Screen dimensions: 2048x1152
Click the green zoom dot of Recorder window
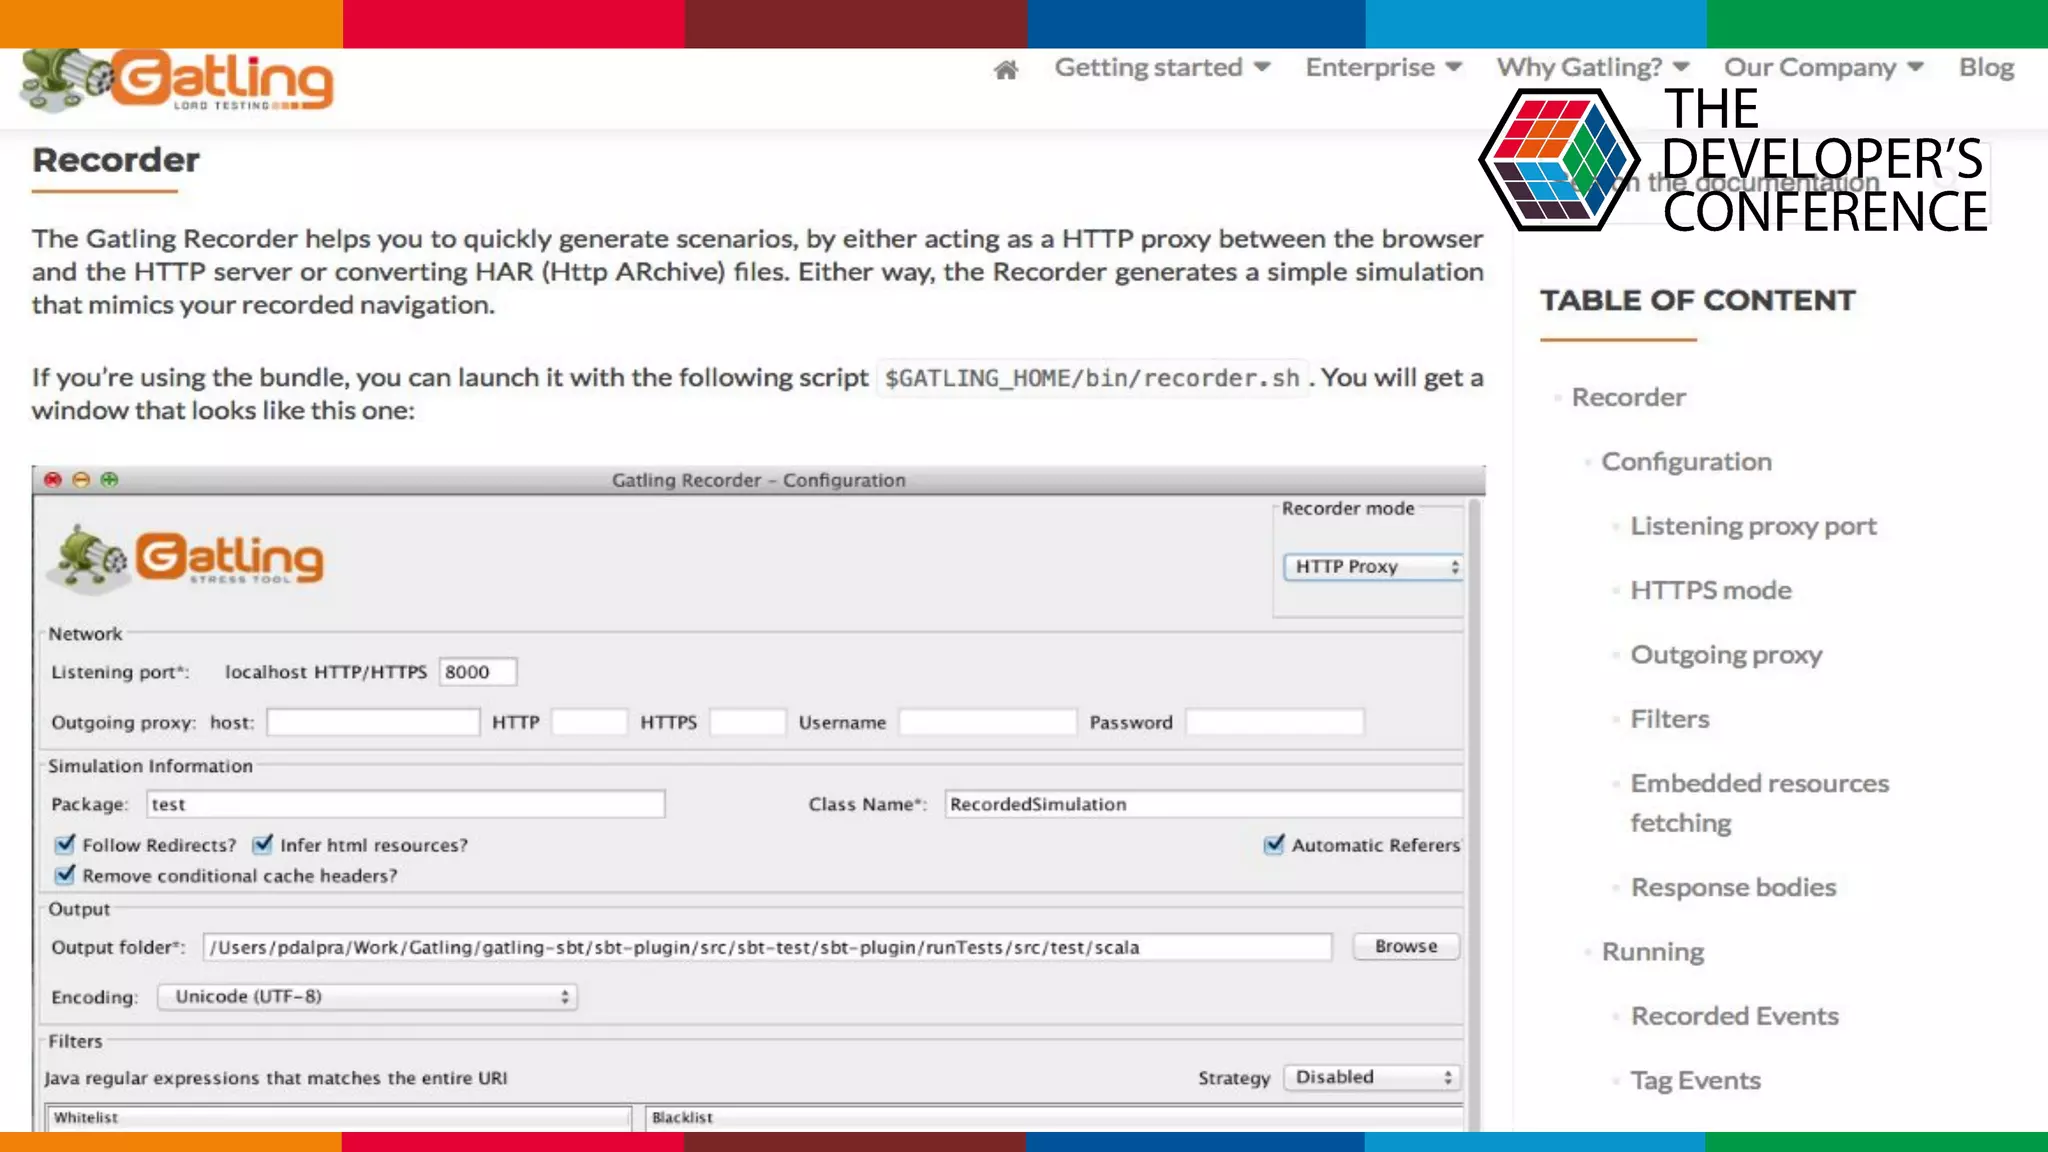pos(109,480)
